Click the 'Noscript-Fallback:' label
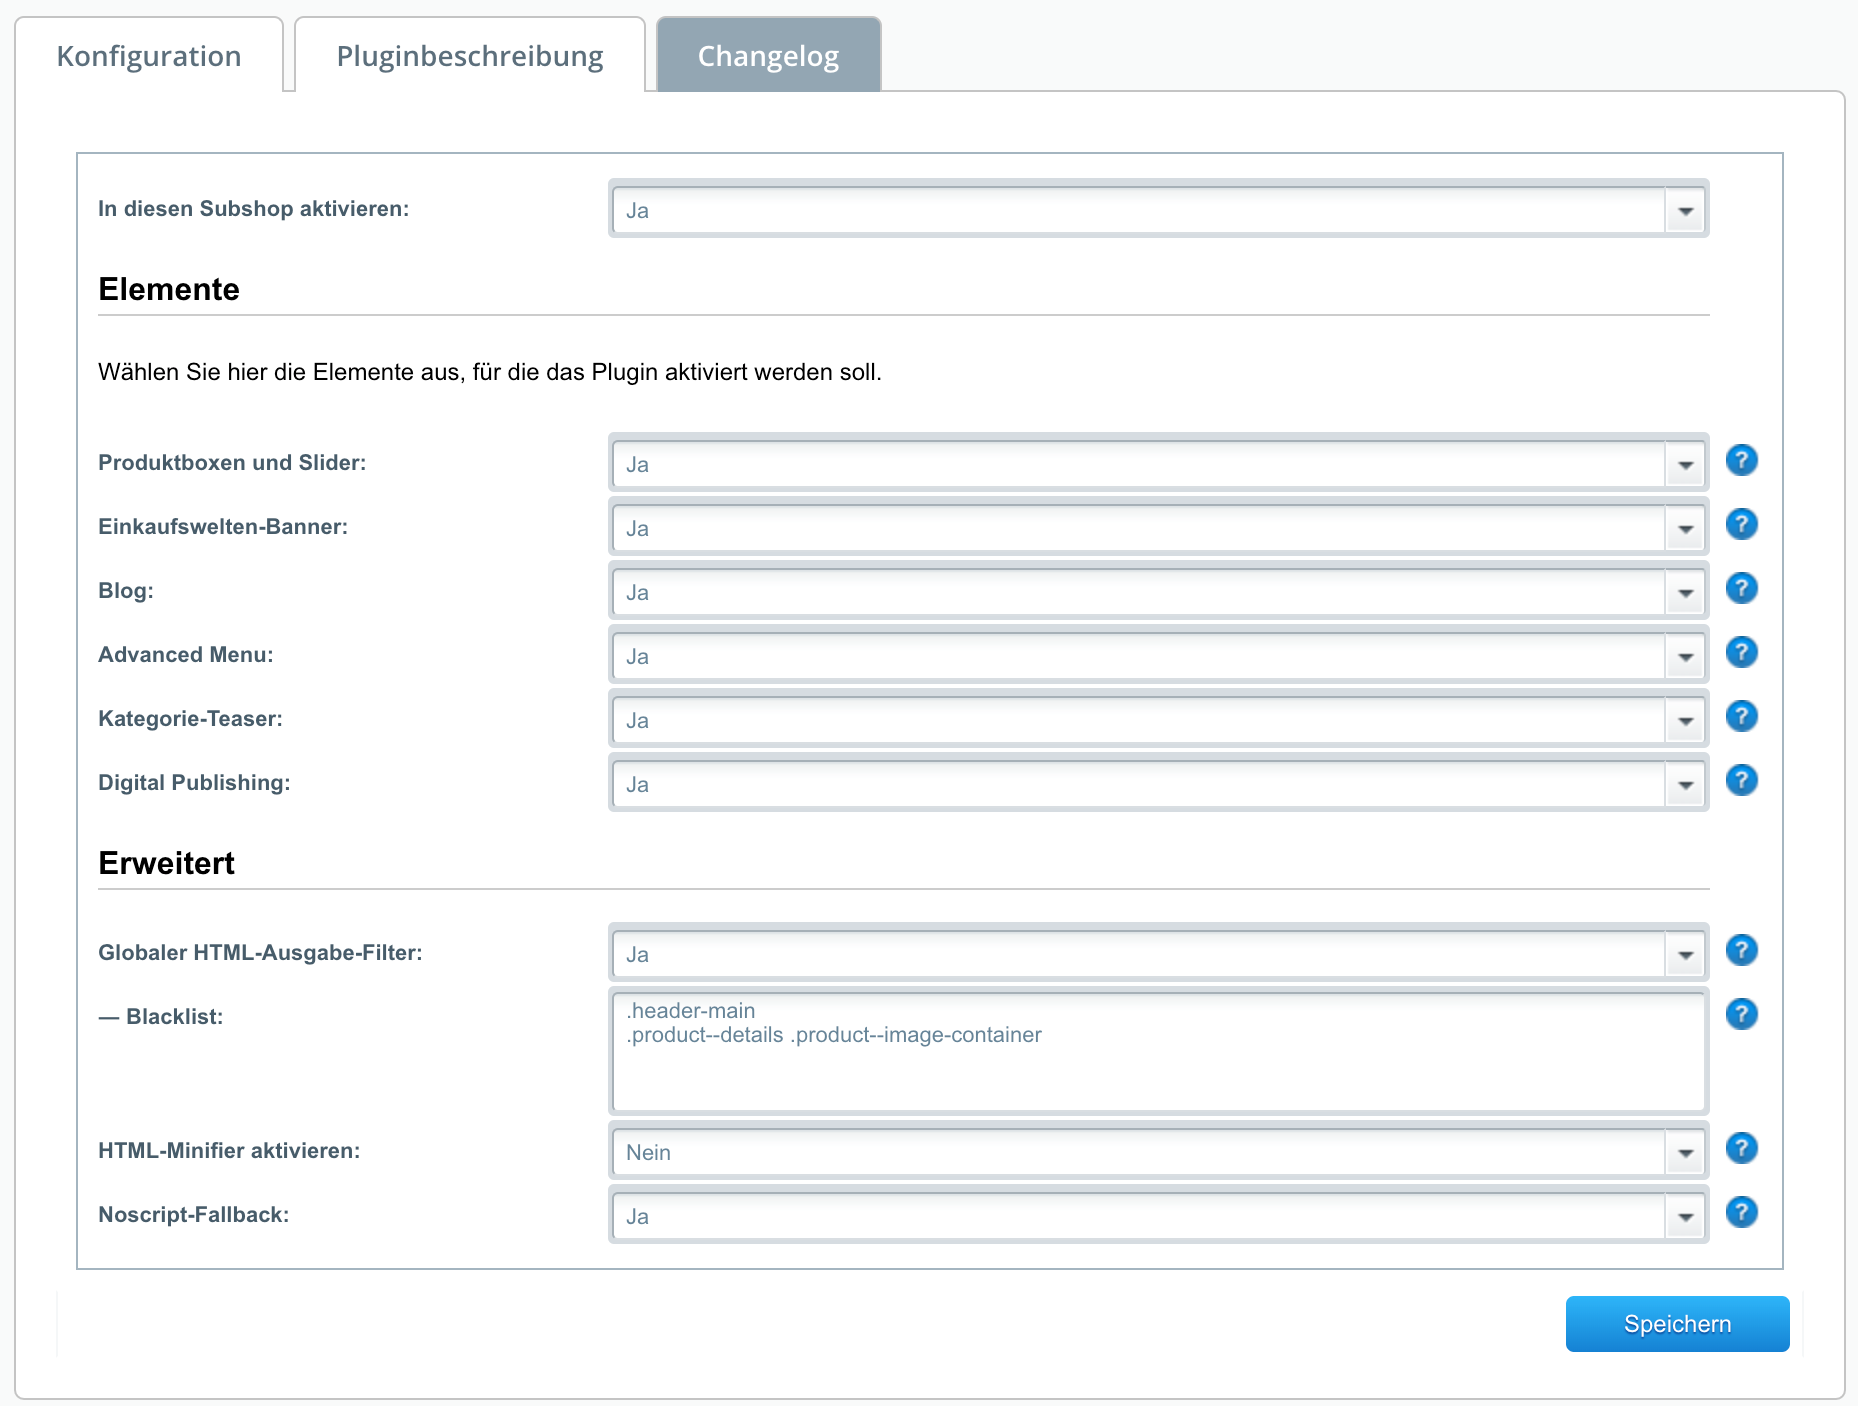 coord(193,1214)
